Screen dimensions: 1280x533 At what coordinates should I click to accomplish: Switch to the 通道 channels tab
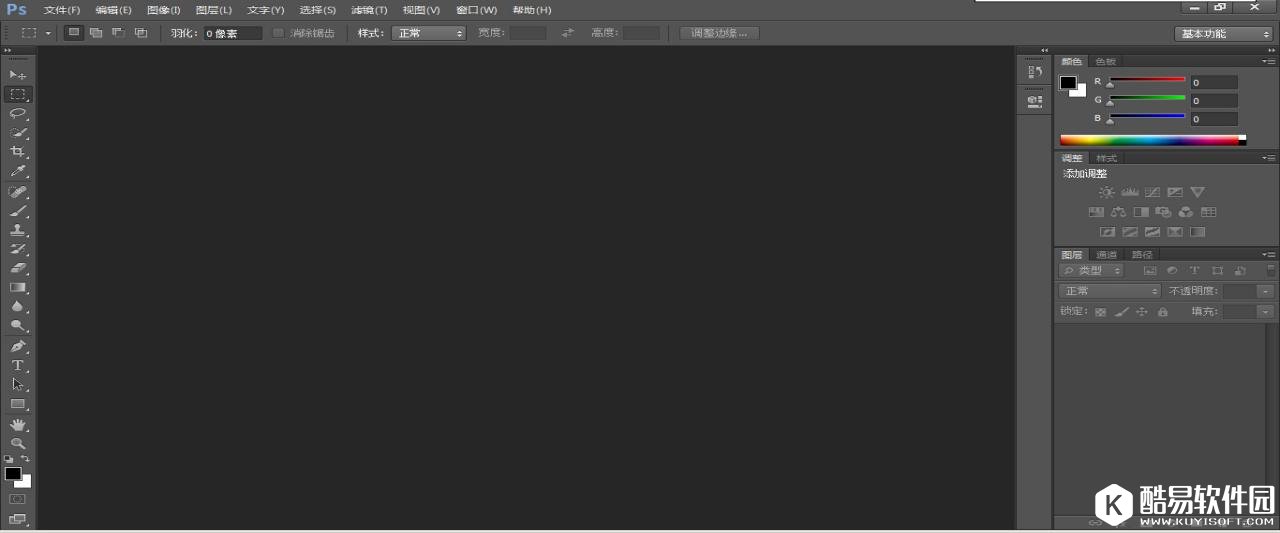click(x=1106, y=254)
